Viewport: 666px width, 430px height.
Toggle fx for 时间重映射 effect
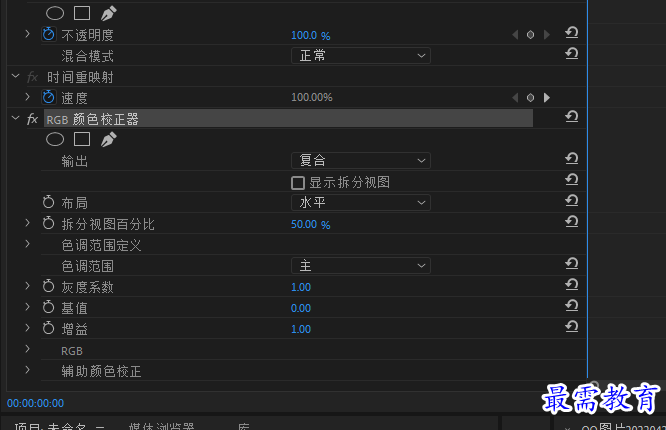coord(32,77)
